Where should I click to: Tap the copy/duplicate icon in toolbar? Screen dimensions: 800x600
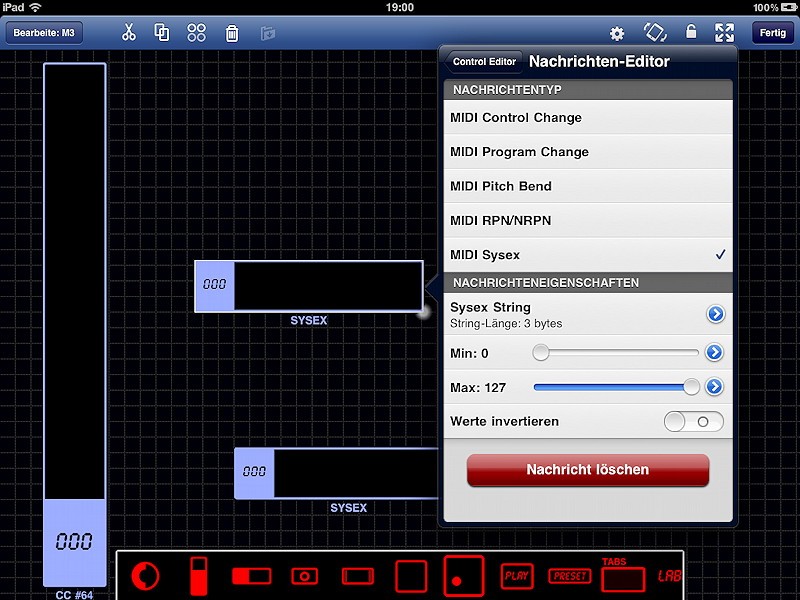pos(162,33)
